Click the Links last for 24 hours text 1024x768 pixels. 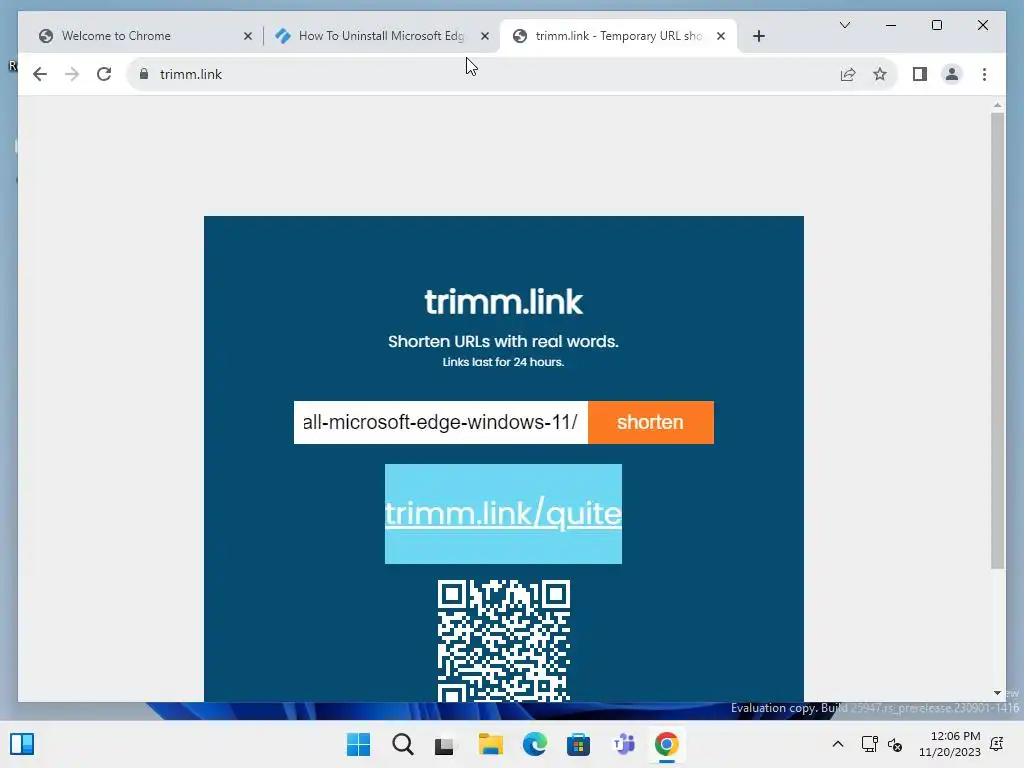coord(503,362)
